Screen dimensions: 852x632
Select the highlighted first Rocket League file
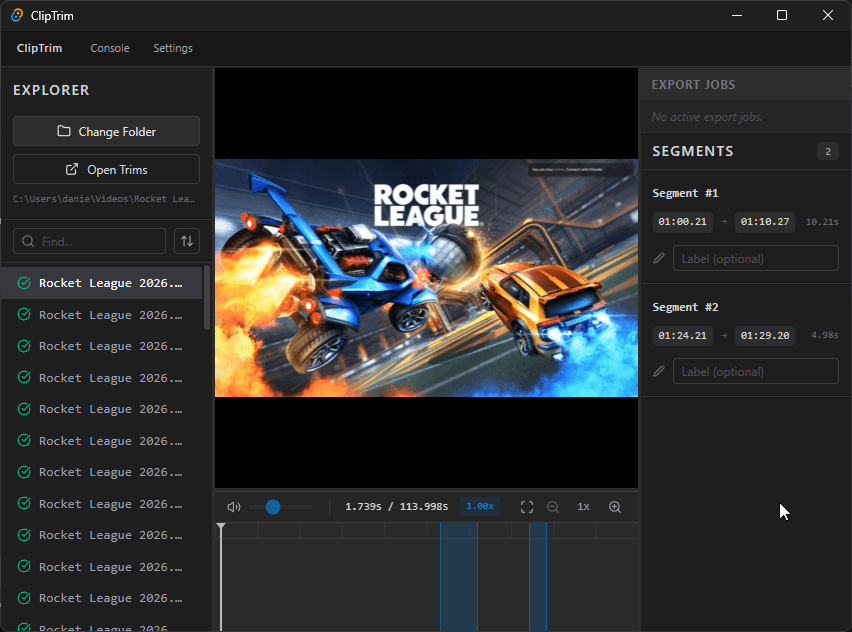102,283
